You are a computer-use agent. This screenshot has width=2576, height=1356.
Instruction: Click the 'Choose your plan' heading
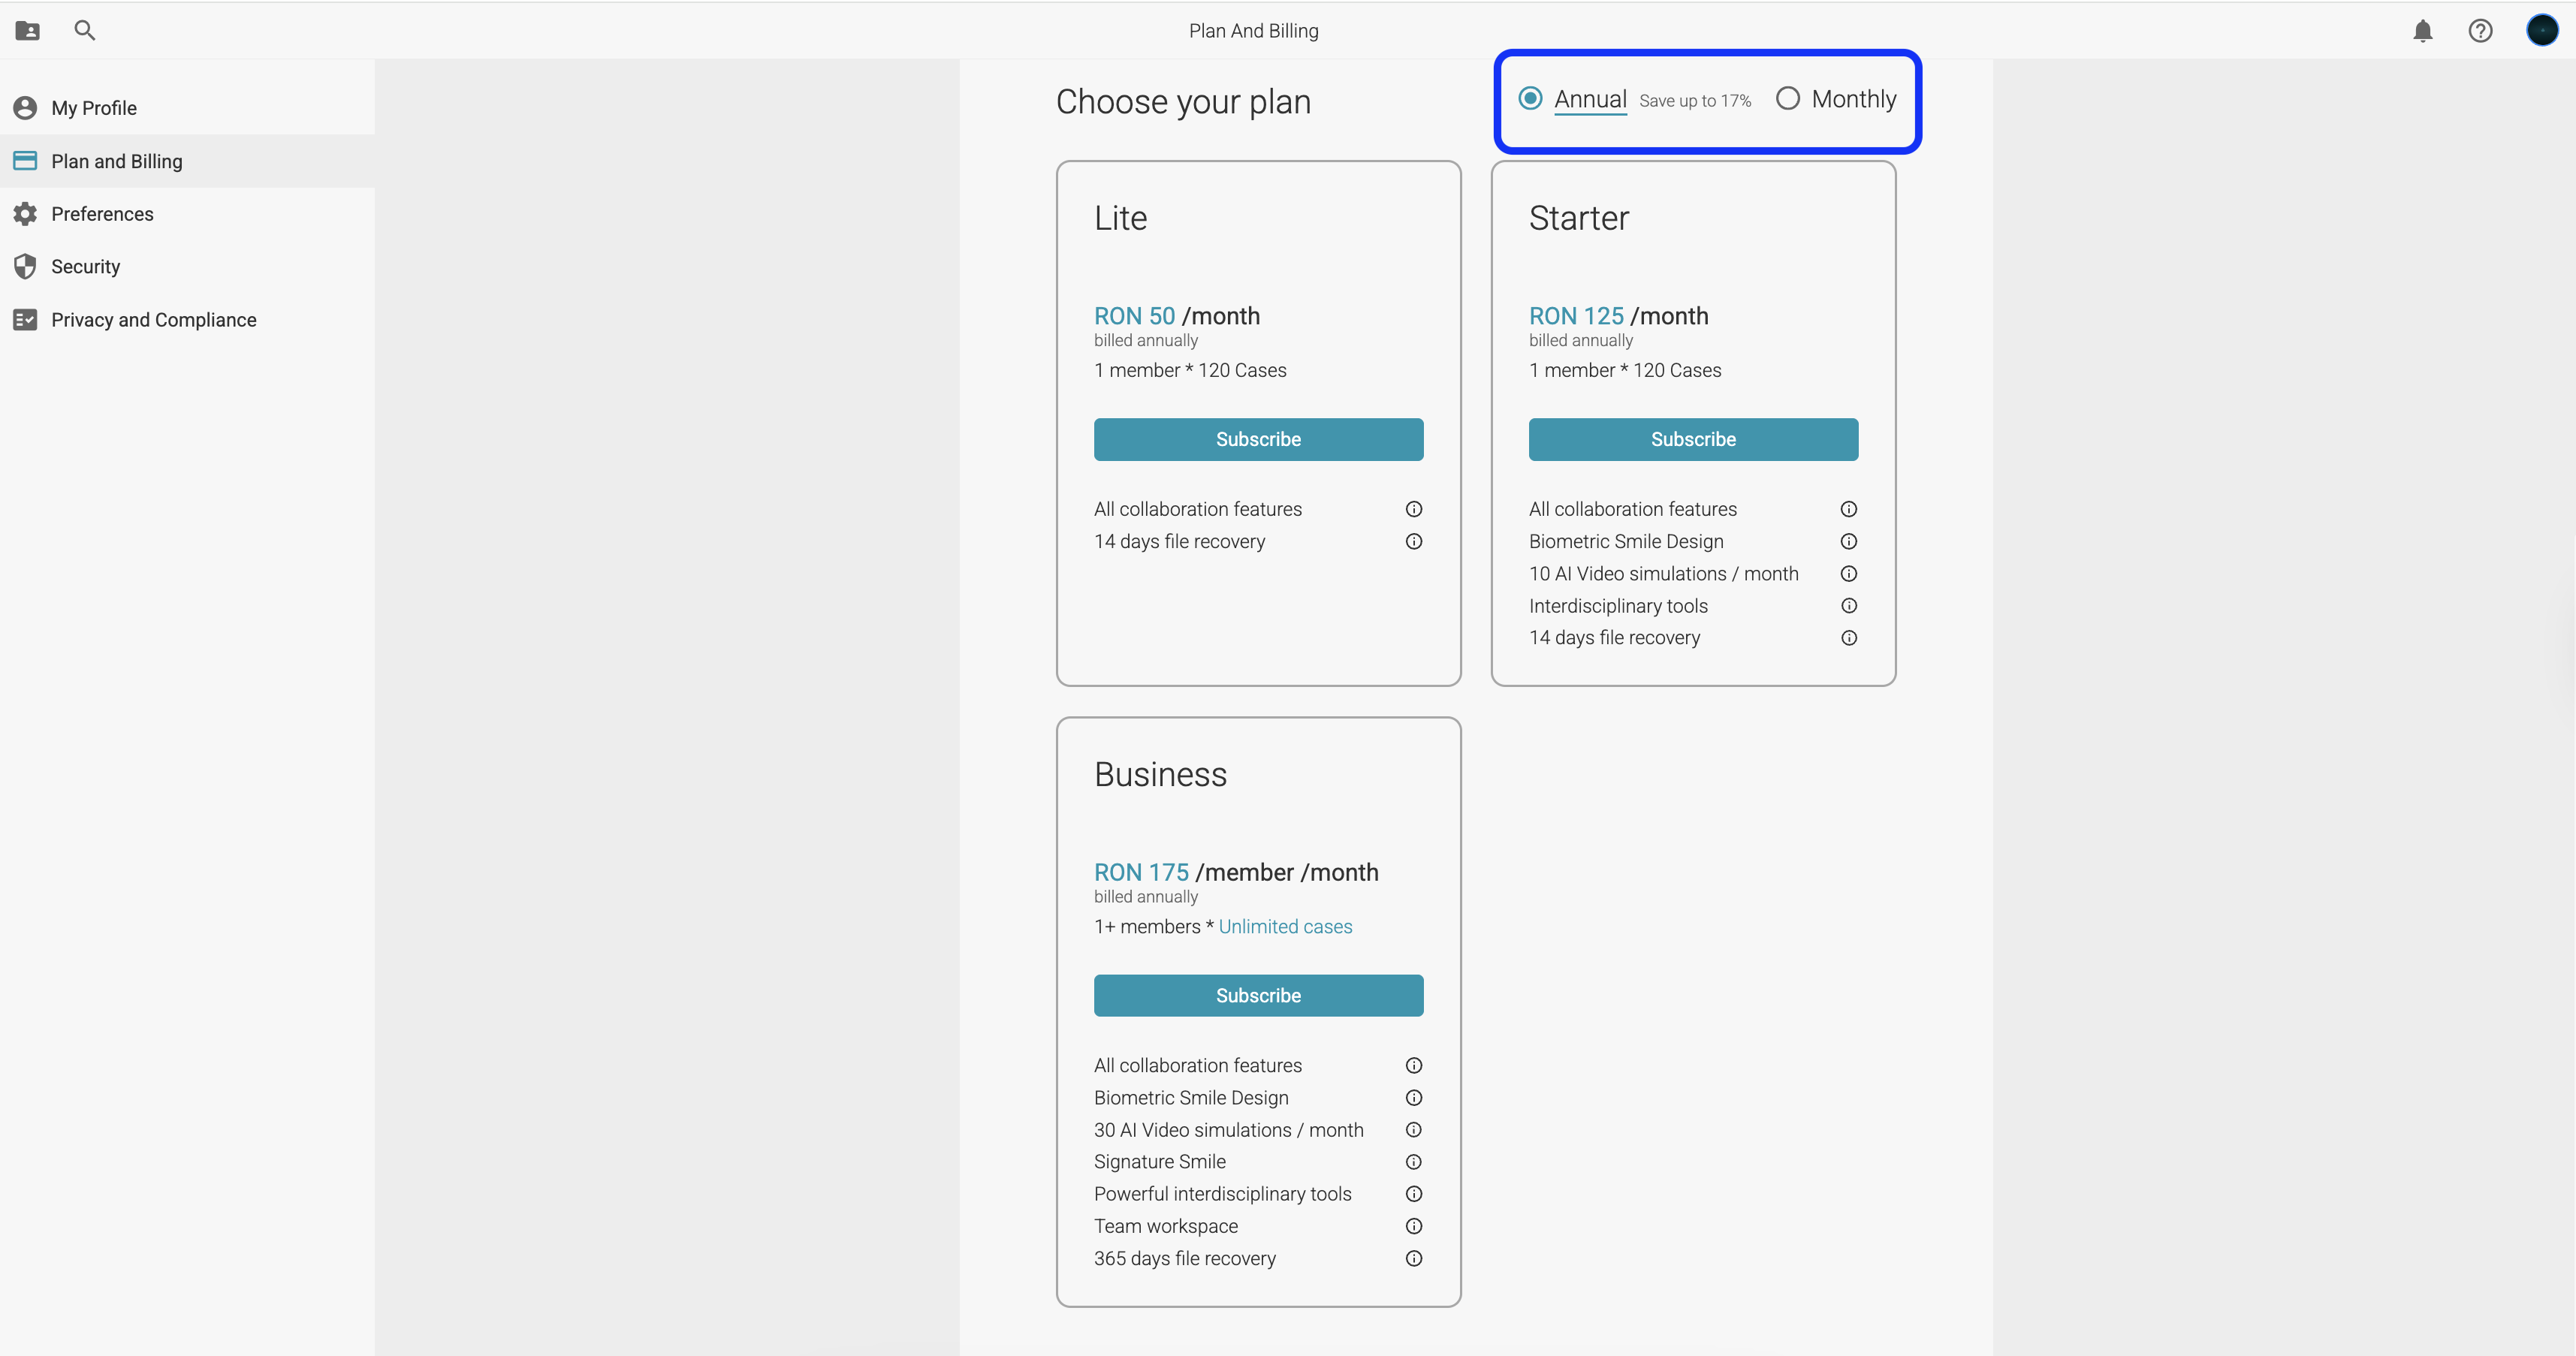coord(1183,102)
